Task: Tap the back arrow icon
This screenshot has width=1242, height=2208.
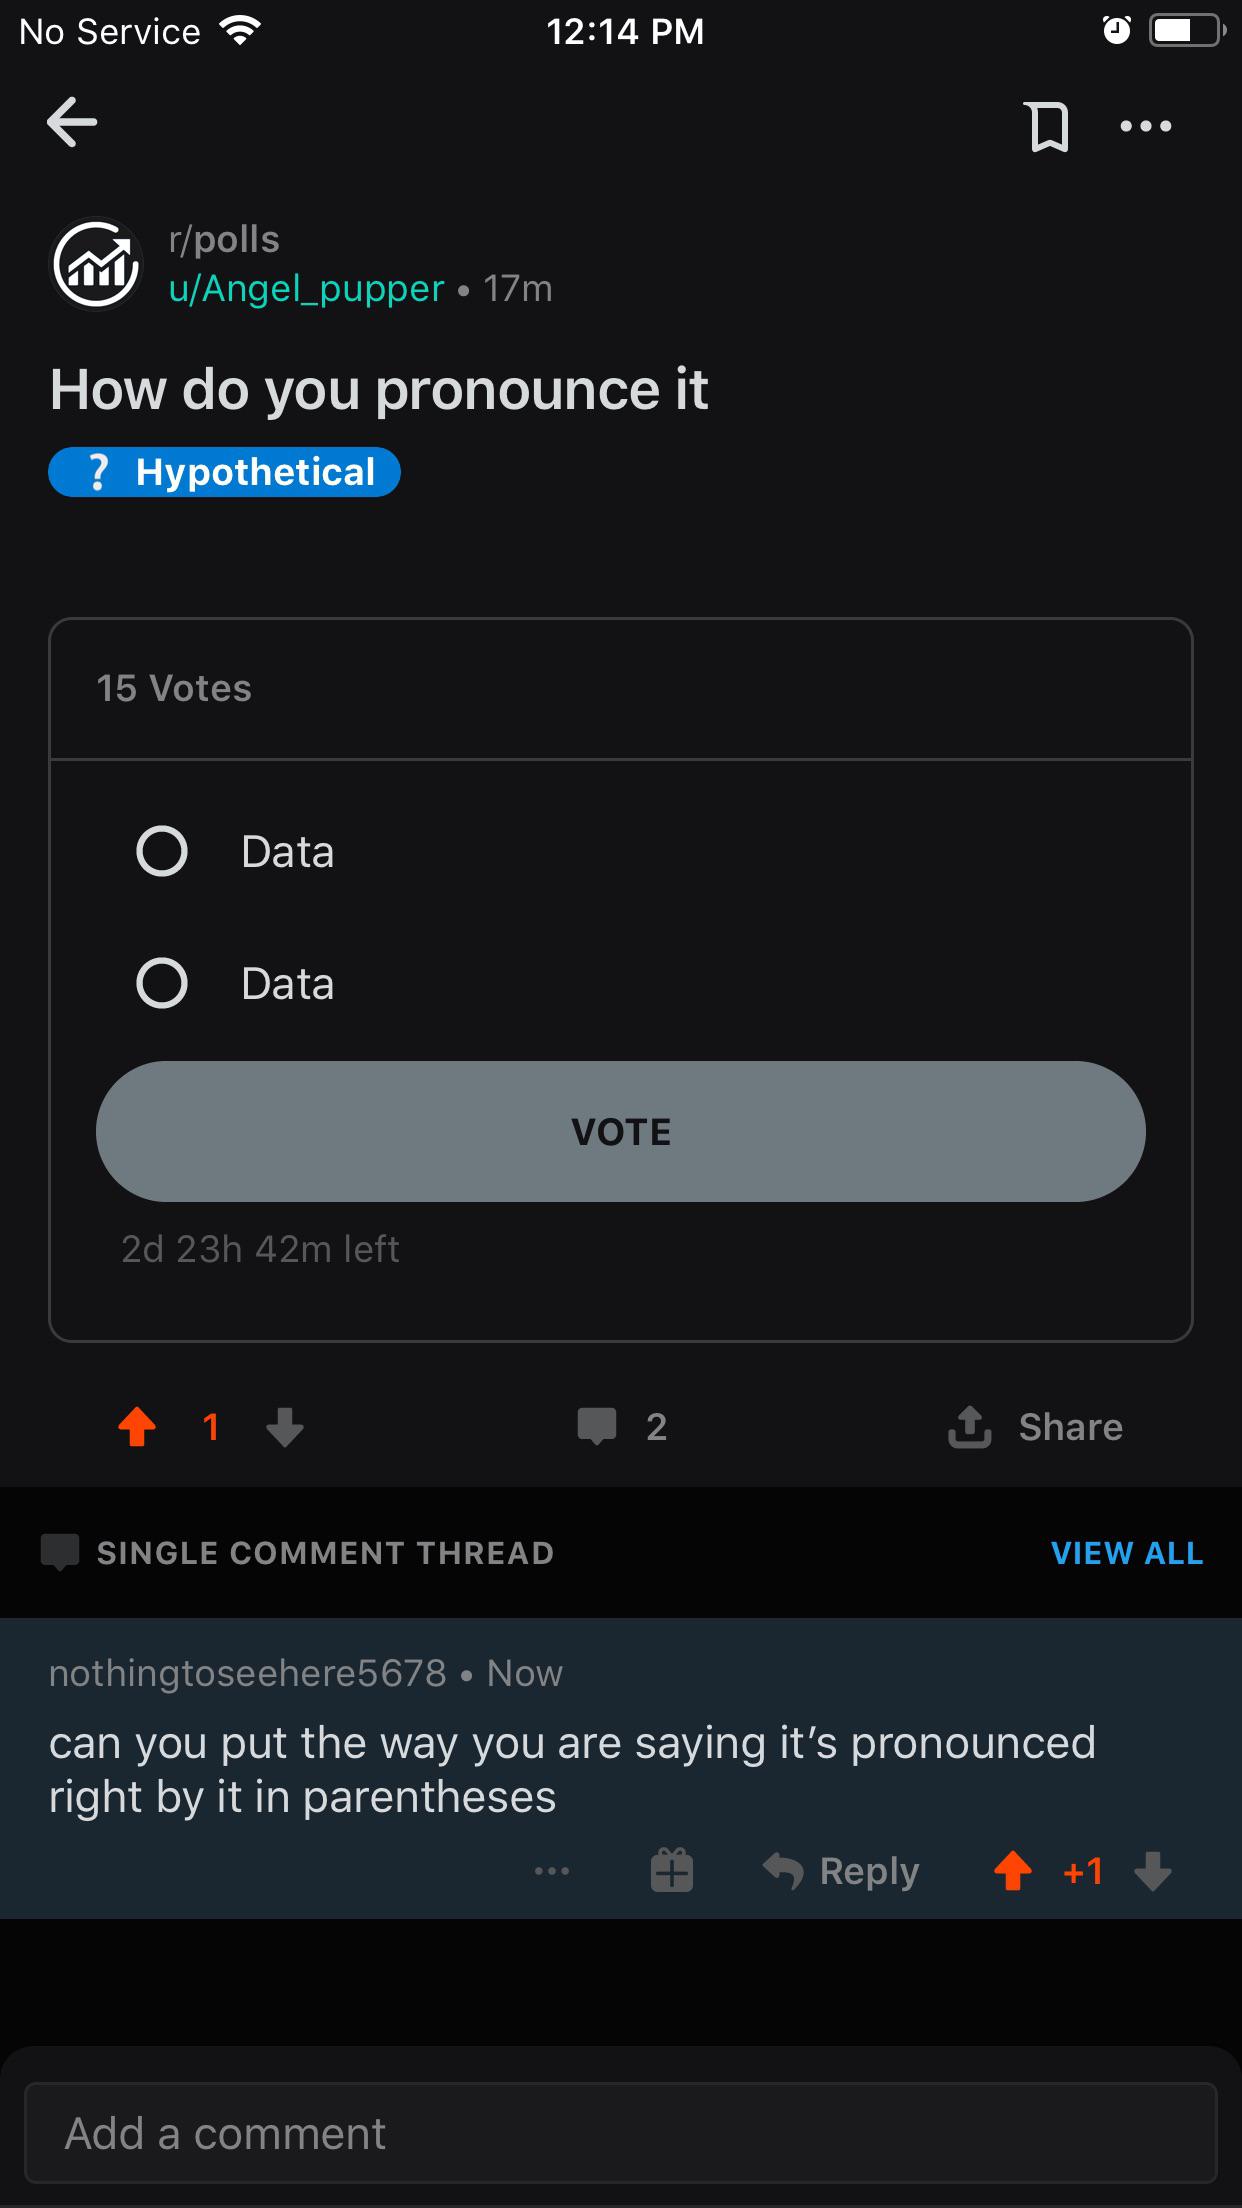Action: point(72,123)
